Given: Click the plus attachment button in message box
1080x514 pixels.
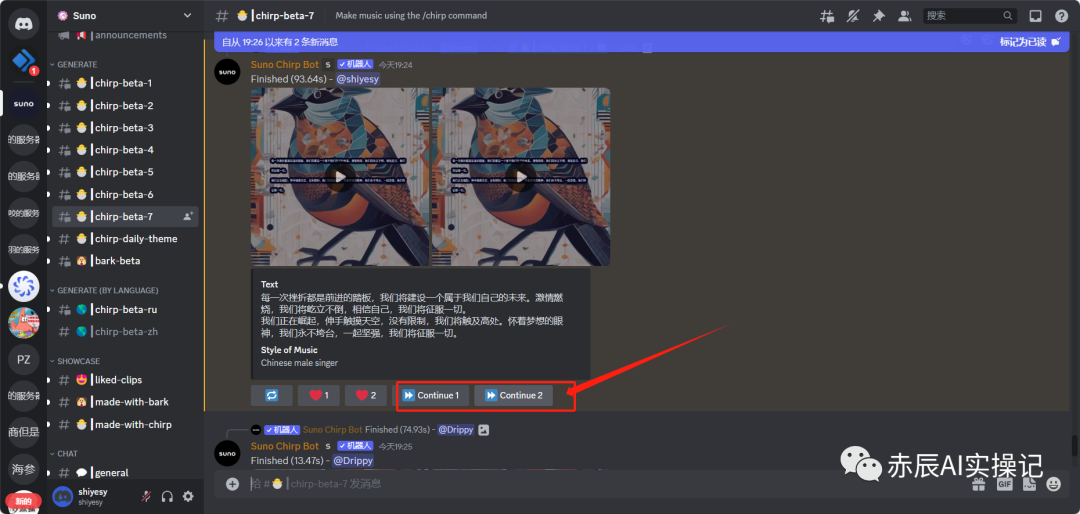Looking at the screenshot, I should (233, 484).
